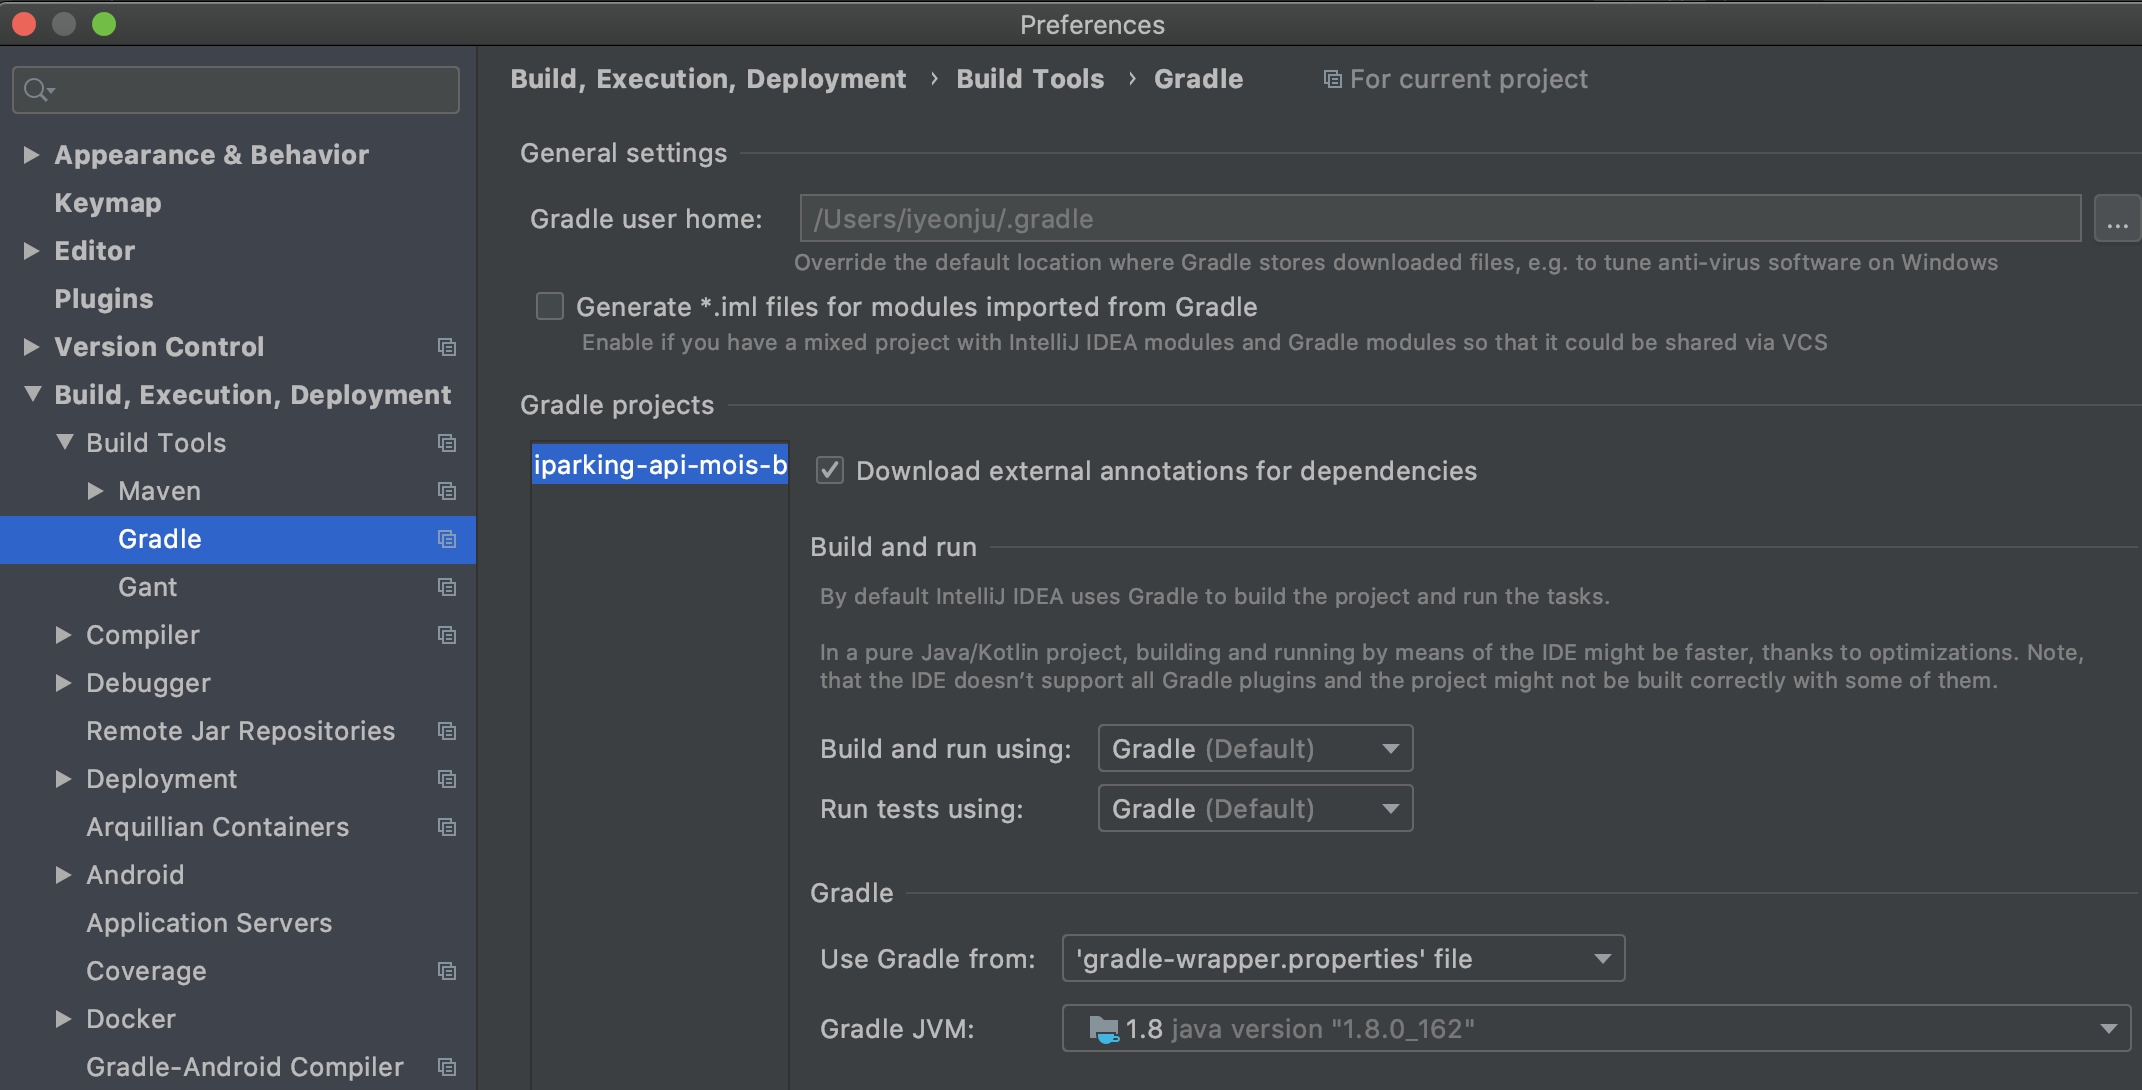Click the icon next to Coverage
Screen dimensions: 2142x1090
(447, 971)
